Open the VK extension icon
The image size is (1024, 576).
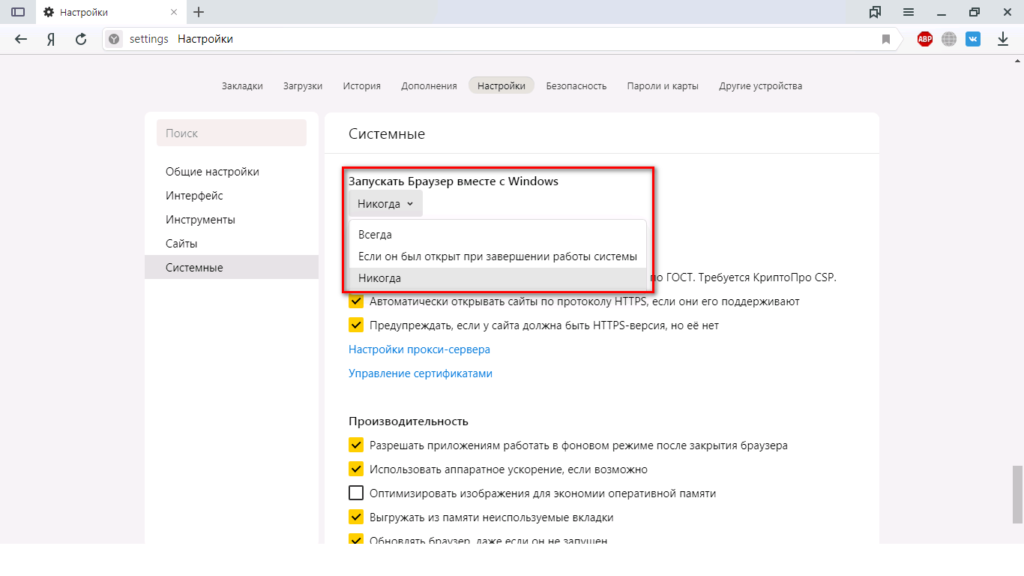click(973, 39)
